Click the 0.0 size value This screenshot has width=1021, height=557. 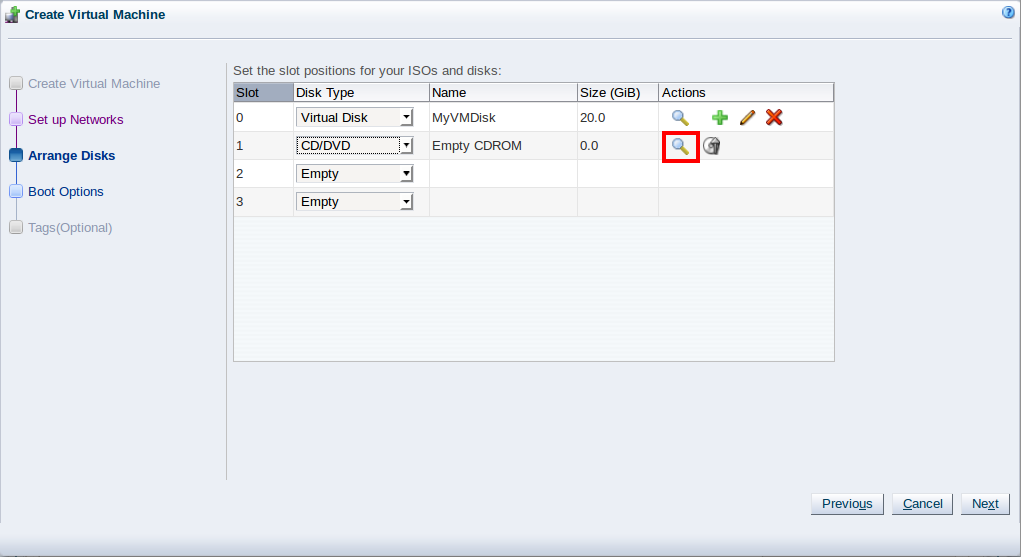pos(589,146)
